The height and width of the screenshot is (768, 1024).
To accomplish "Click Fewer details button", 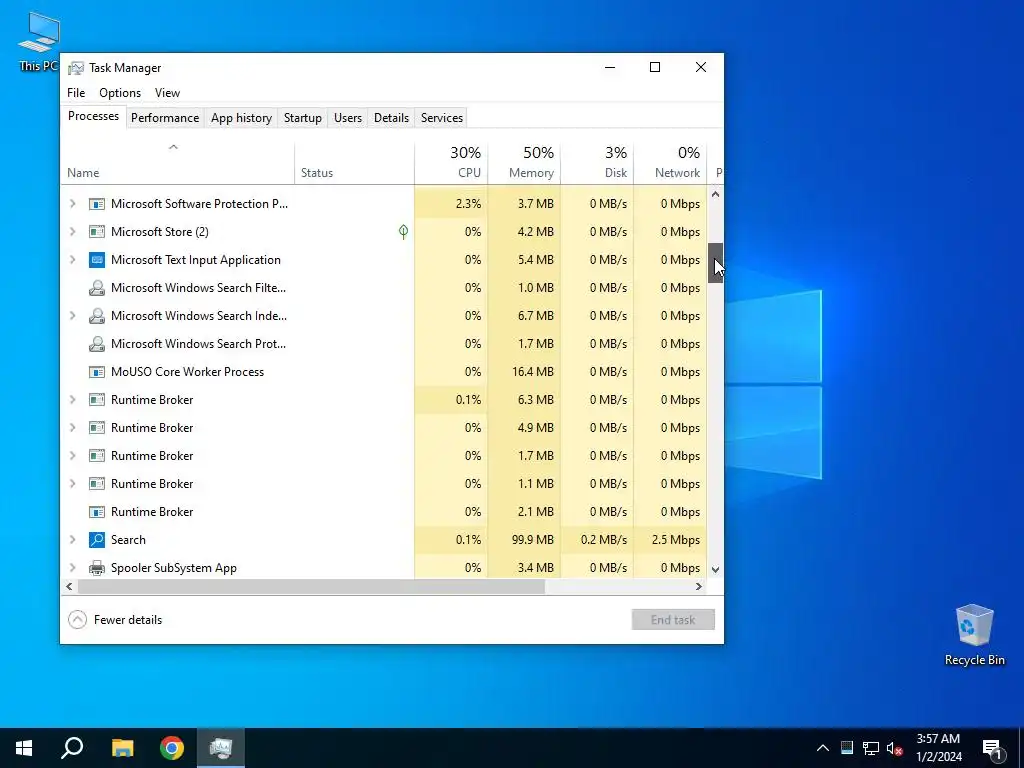I will pos(115,620).
